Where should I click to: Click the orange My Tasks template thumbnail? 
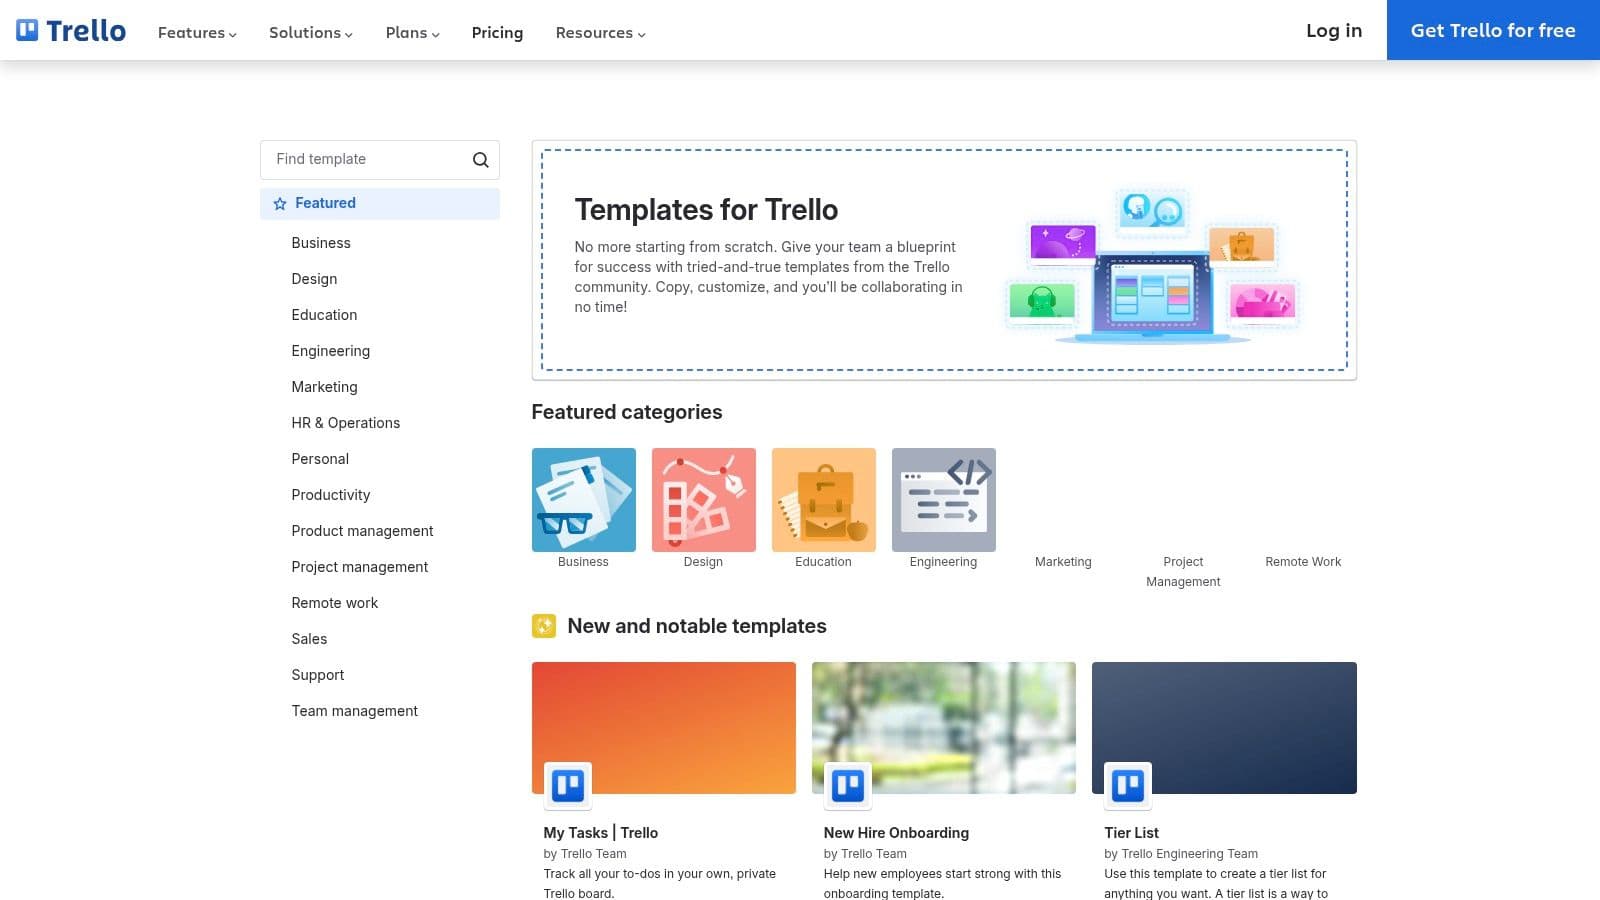pos(664,728)
